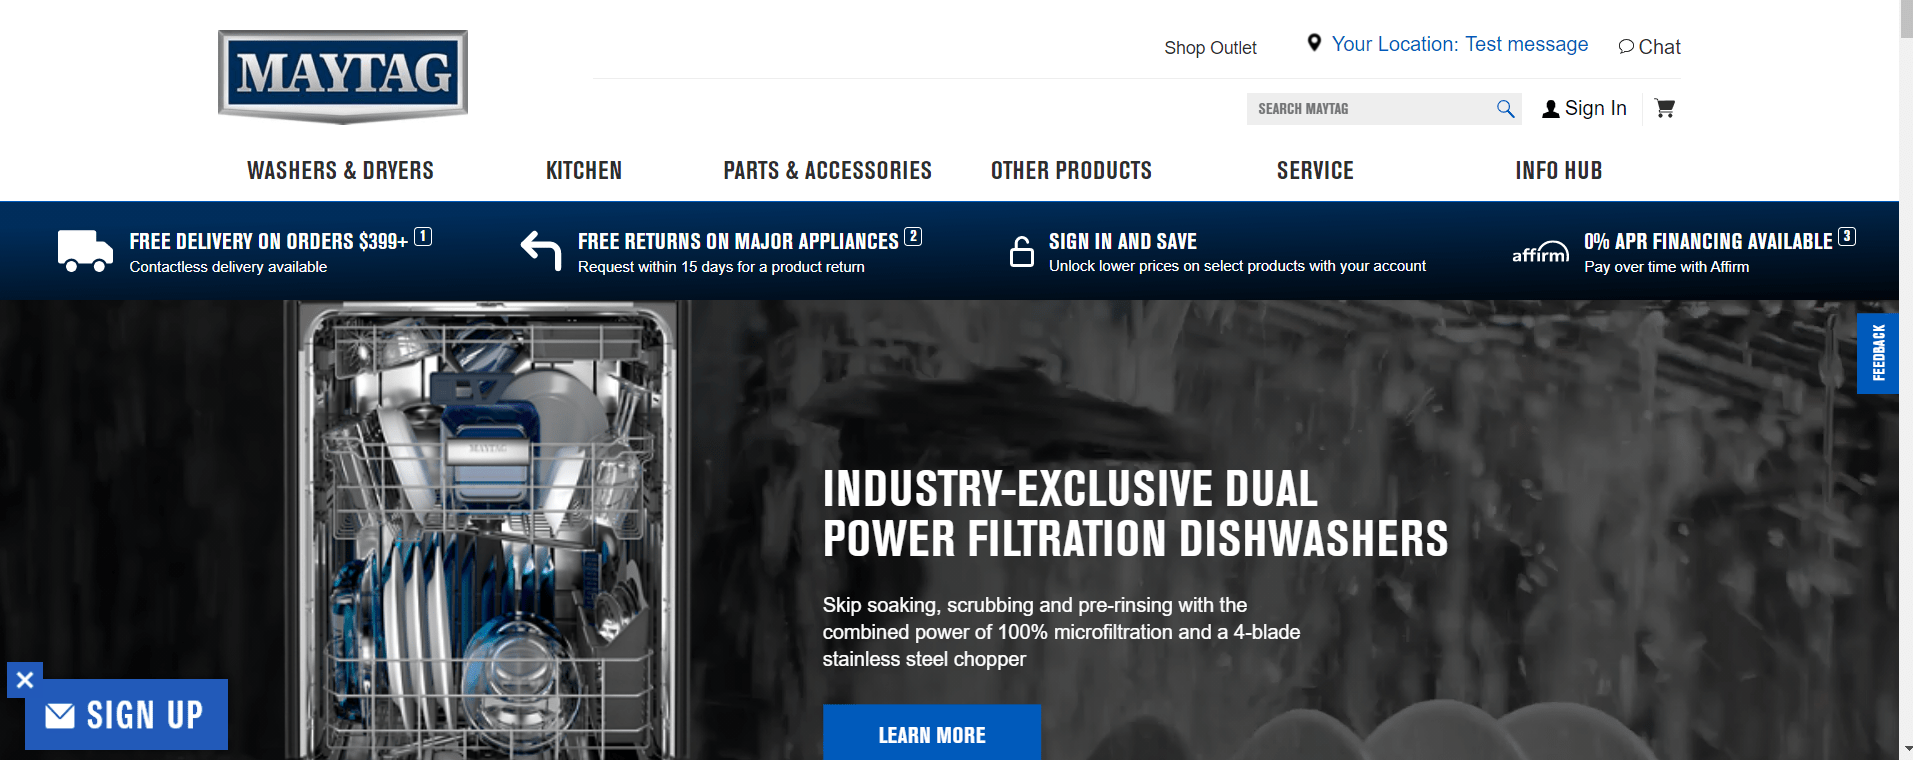Click the Search Maytag input field
The width and height of the screenshot is (1913, 760).
pyautogui.click(x=1370, y=109)
